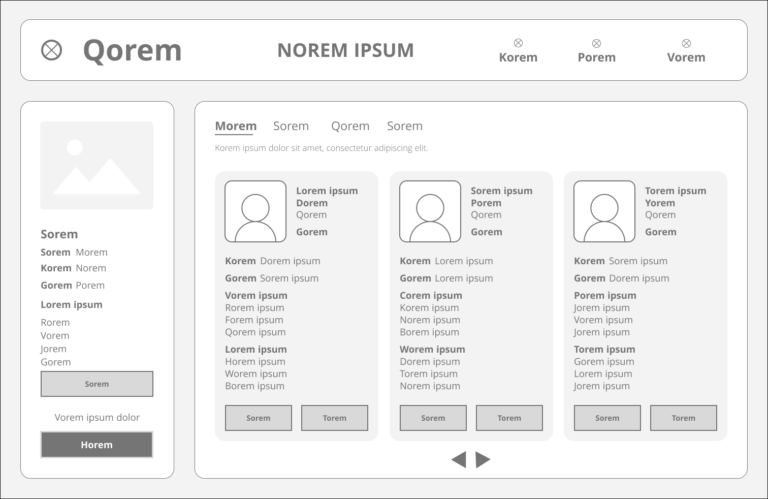This screenshot has width=768, height=499.
Task: Click the Qorem brand title
Action: point(132,50)
